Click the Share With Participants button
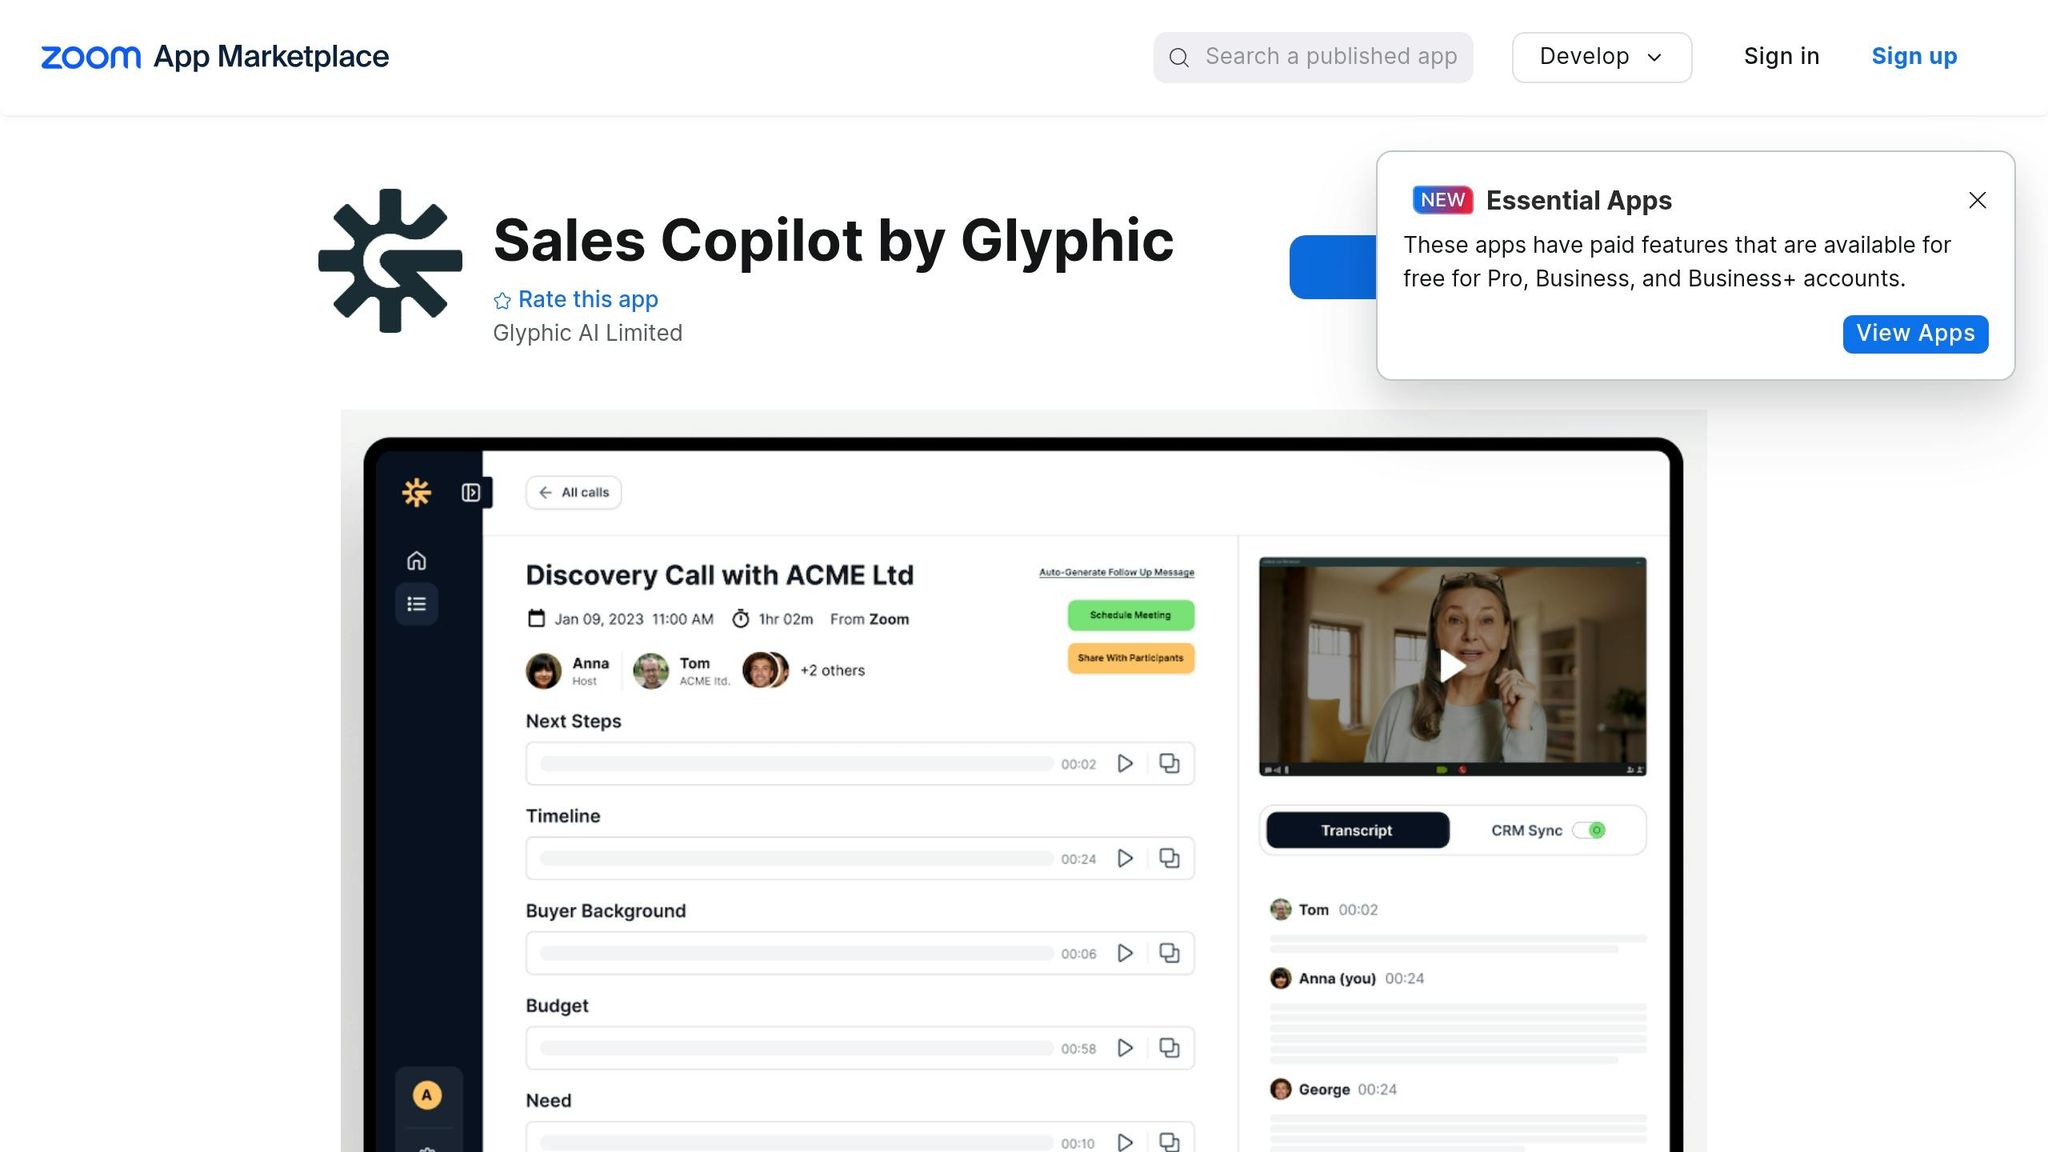Screen dimensions: 2048x1152 1130,658
